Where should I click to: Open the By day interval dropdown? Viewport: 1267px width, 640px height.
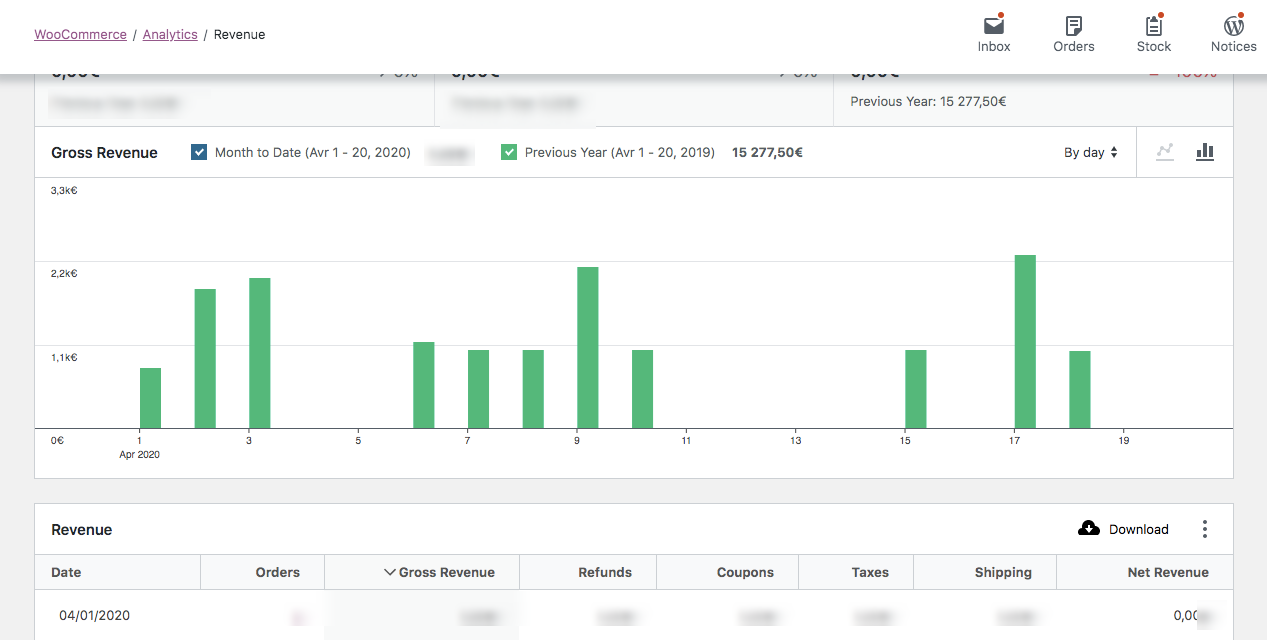[1090, 153]
